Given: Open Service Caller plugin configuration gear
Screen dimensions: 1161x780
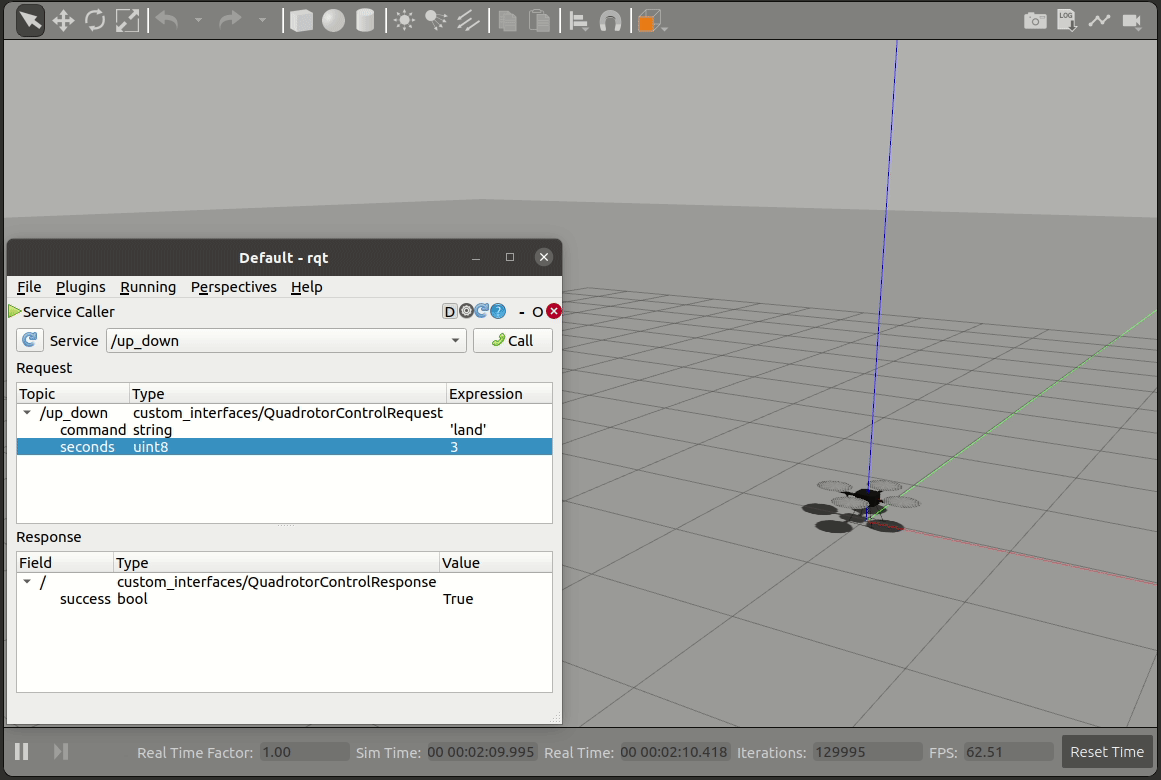Looking at the screenshot, I should click(466, 311).
